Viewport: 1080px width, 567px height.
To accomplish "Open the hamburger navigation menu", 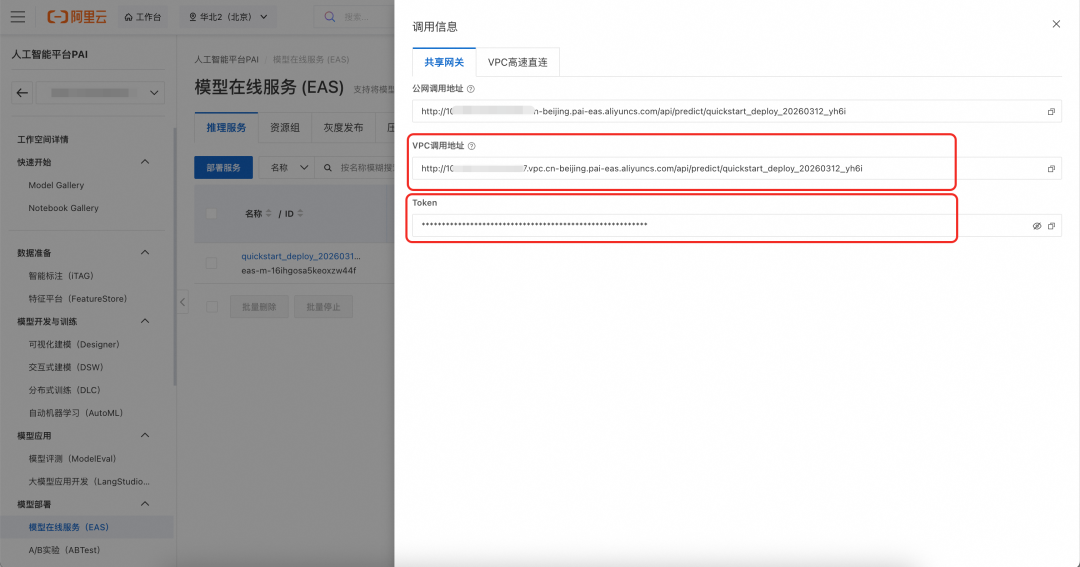I will [18, 17].
